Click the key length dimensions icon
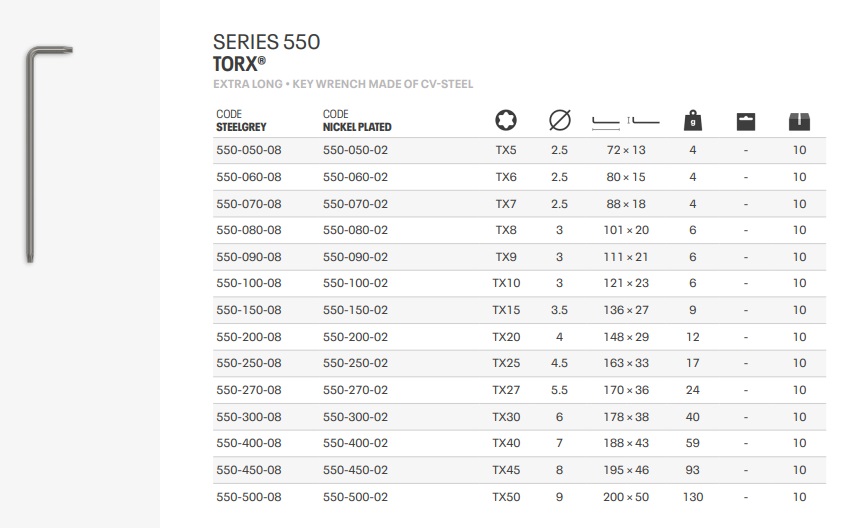Image resolution: width=852 pixels, height=528 pixels. coord(626,122)
